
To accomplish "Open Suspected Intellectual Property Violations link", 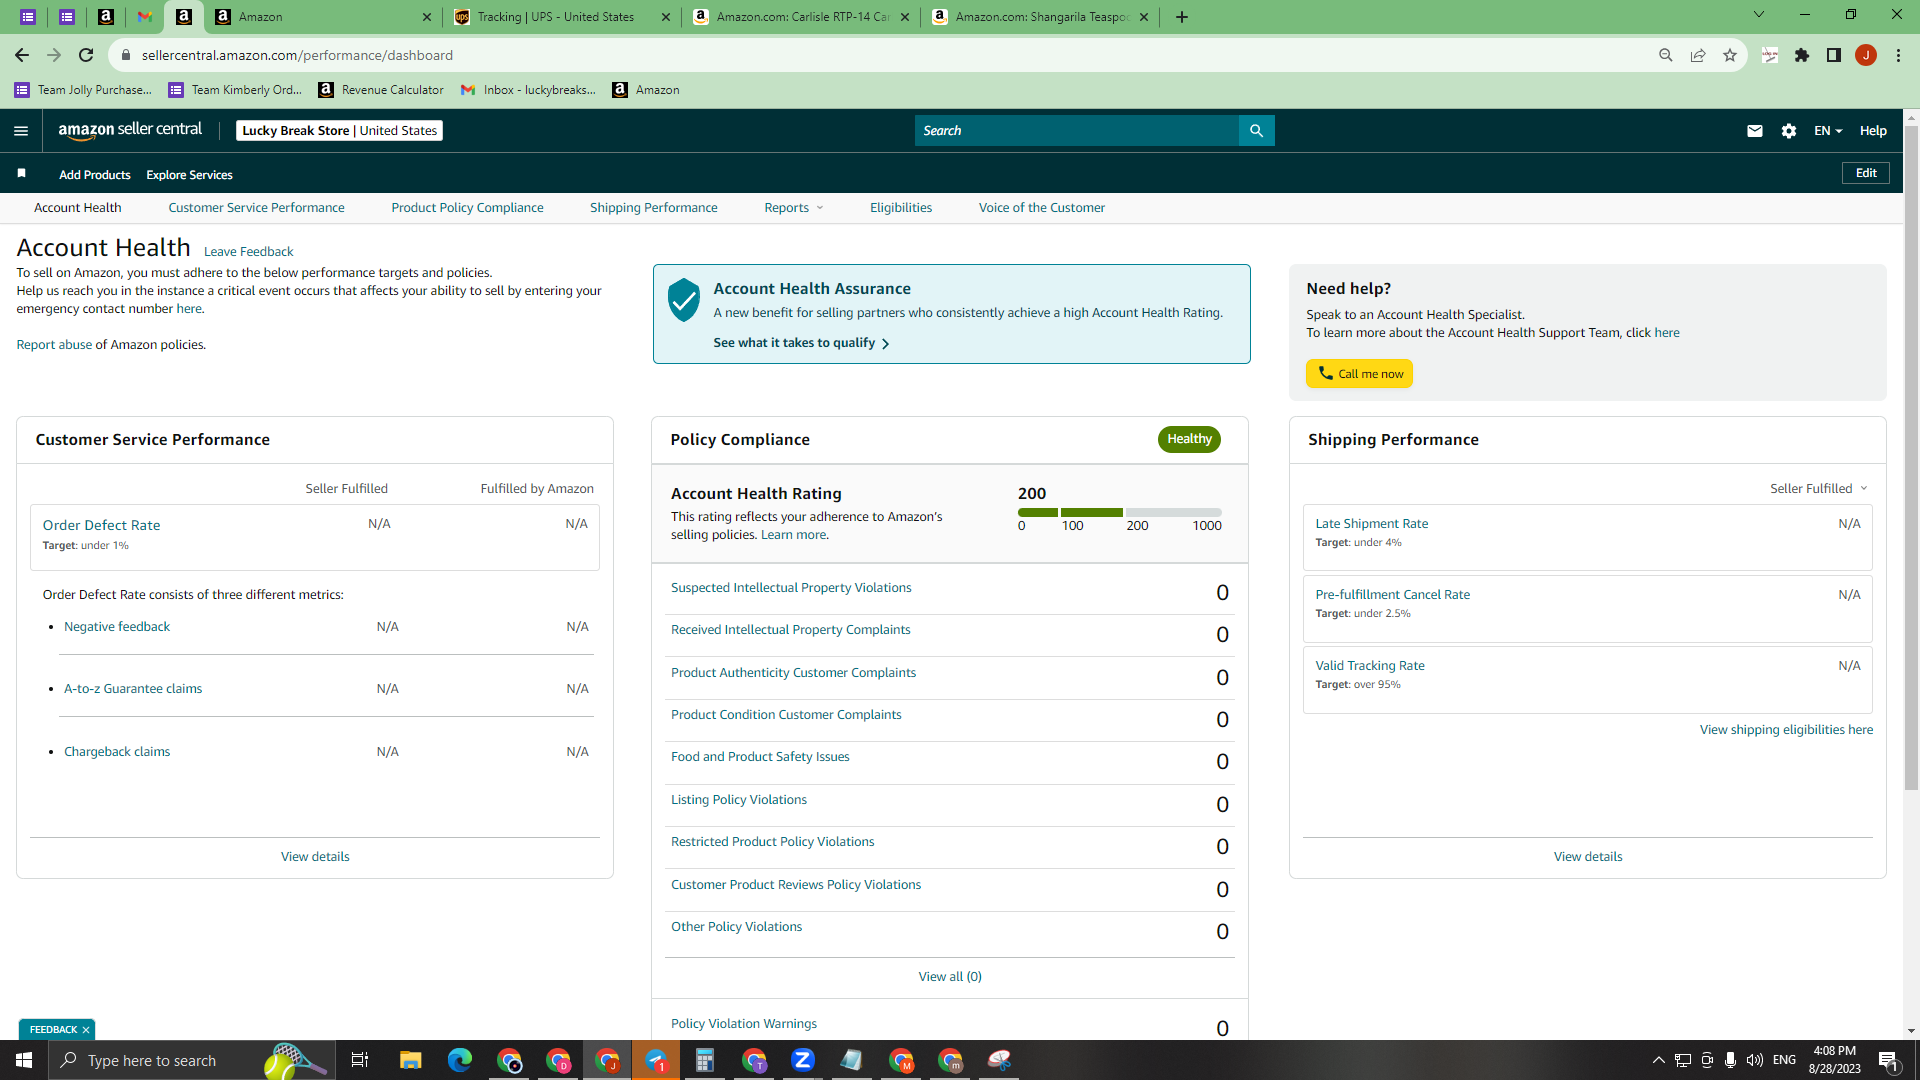I will click(791, 588).
